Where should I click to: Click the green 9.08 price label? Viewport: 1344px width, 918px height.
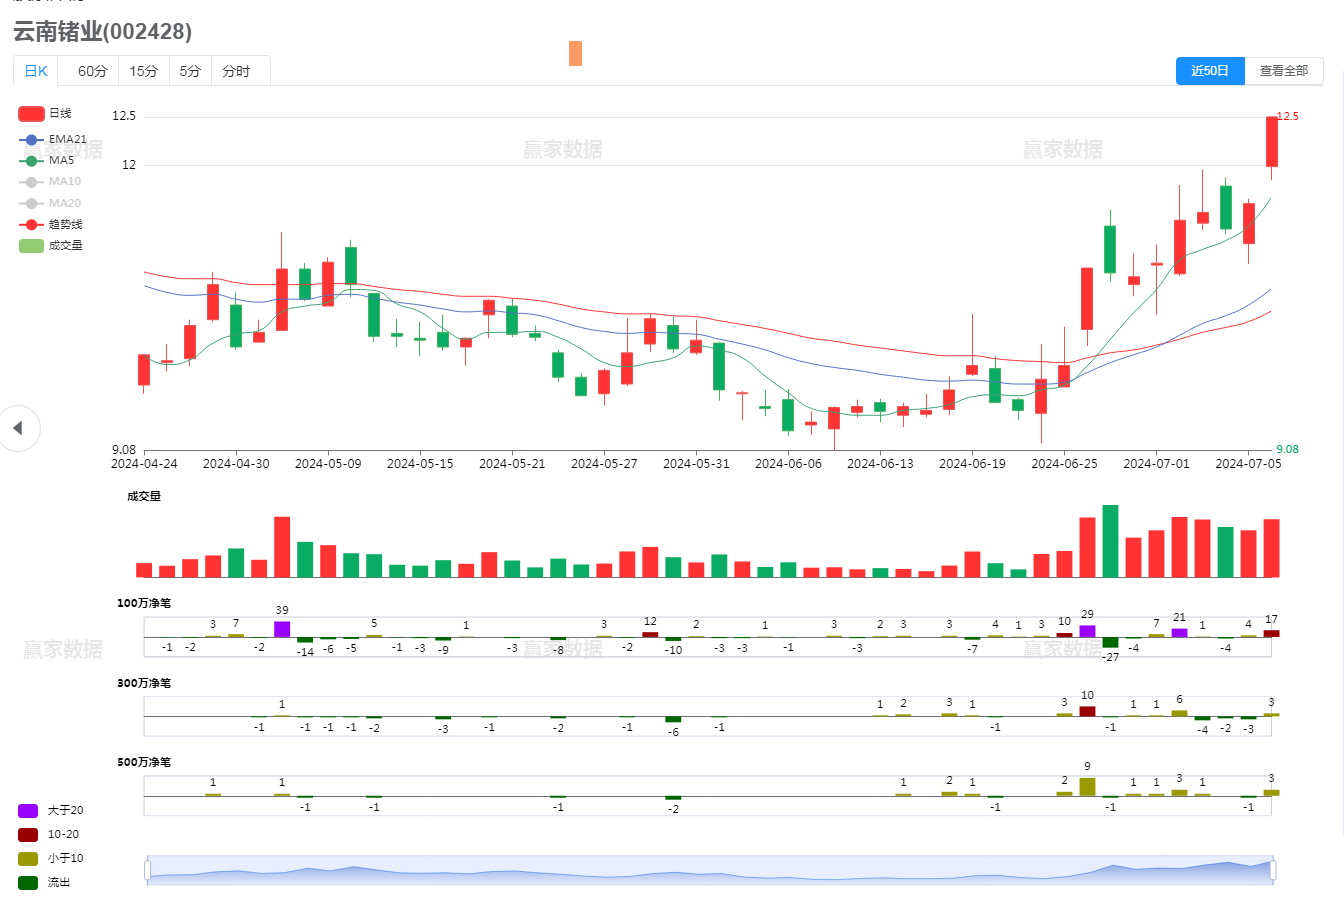coord(1288,449)
